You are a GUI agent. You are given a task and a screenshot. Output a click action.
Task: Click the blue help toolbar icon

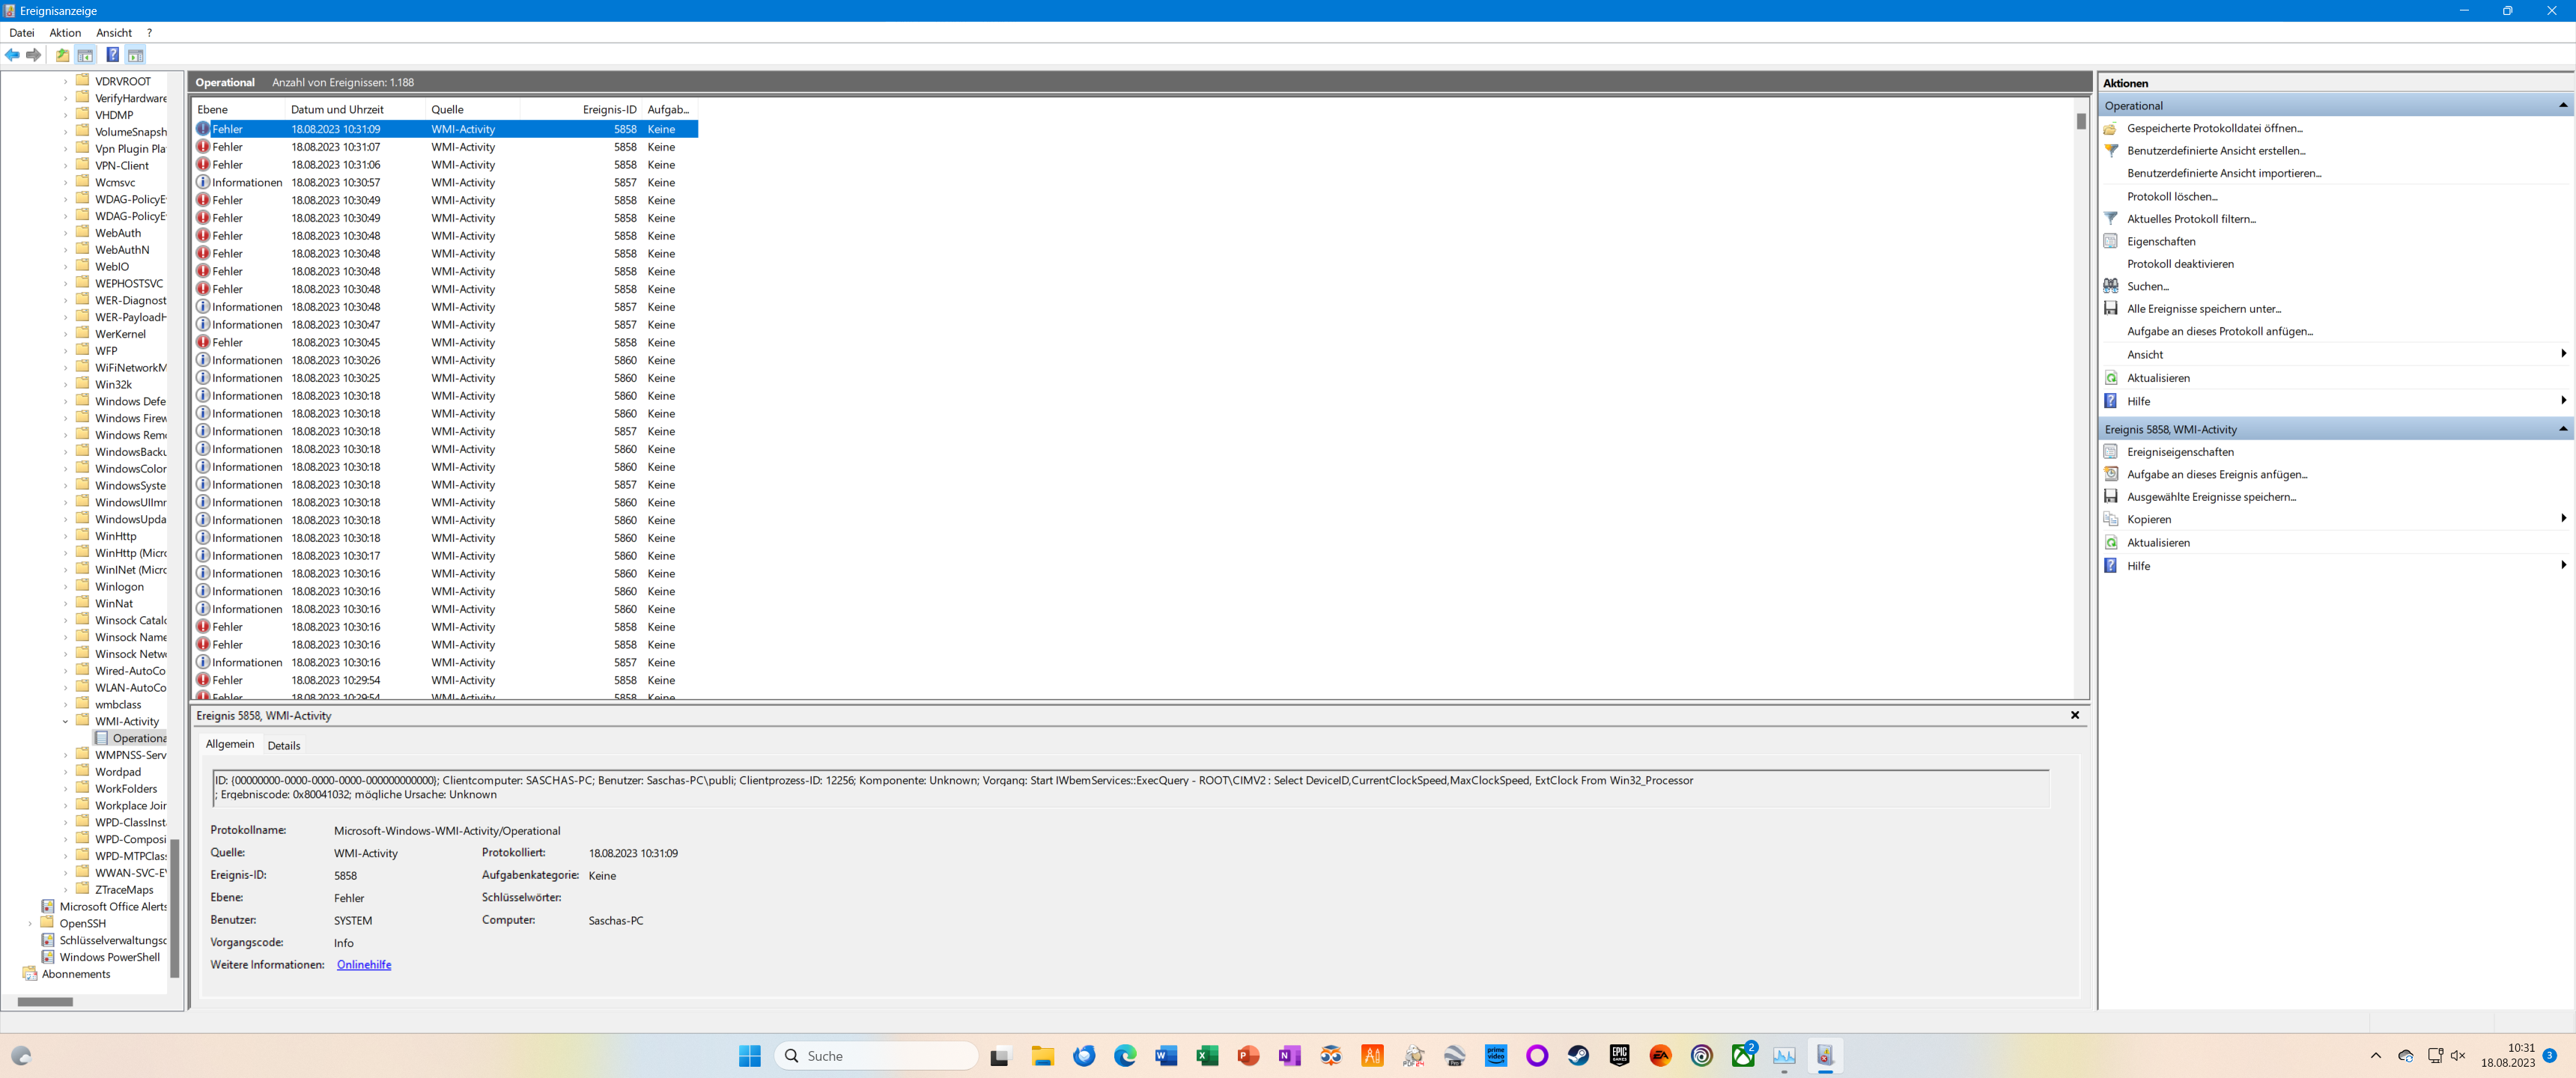112,55
